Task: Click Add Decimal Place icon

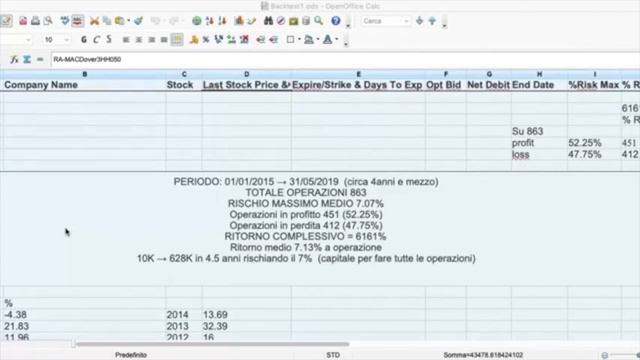Action: (231, 40)
